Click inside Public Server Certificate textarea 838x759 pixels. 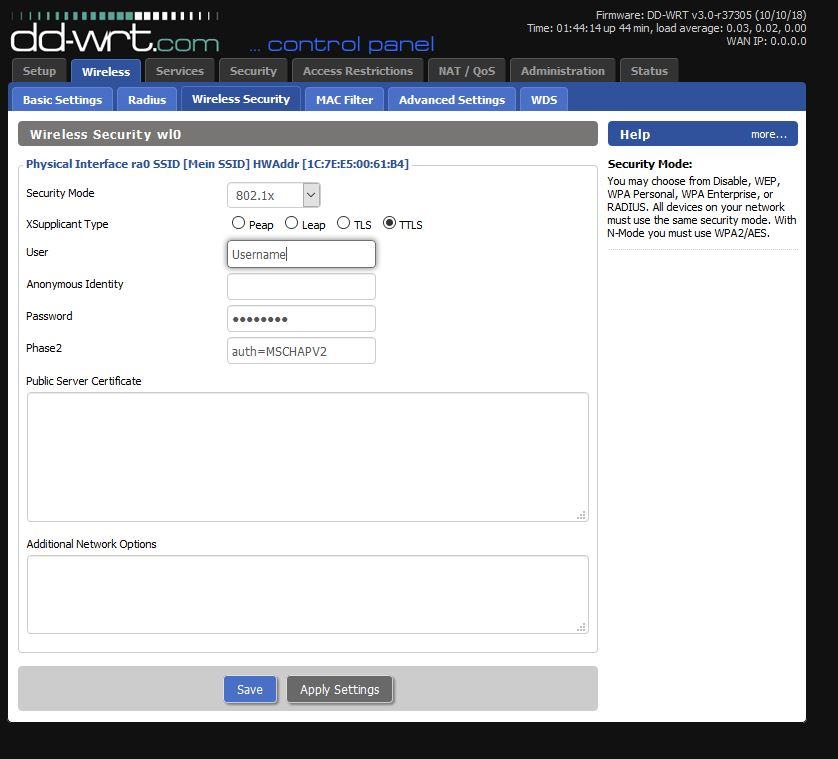pos(308,457)
